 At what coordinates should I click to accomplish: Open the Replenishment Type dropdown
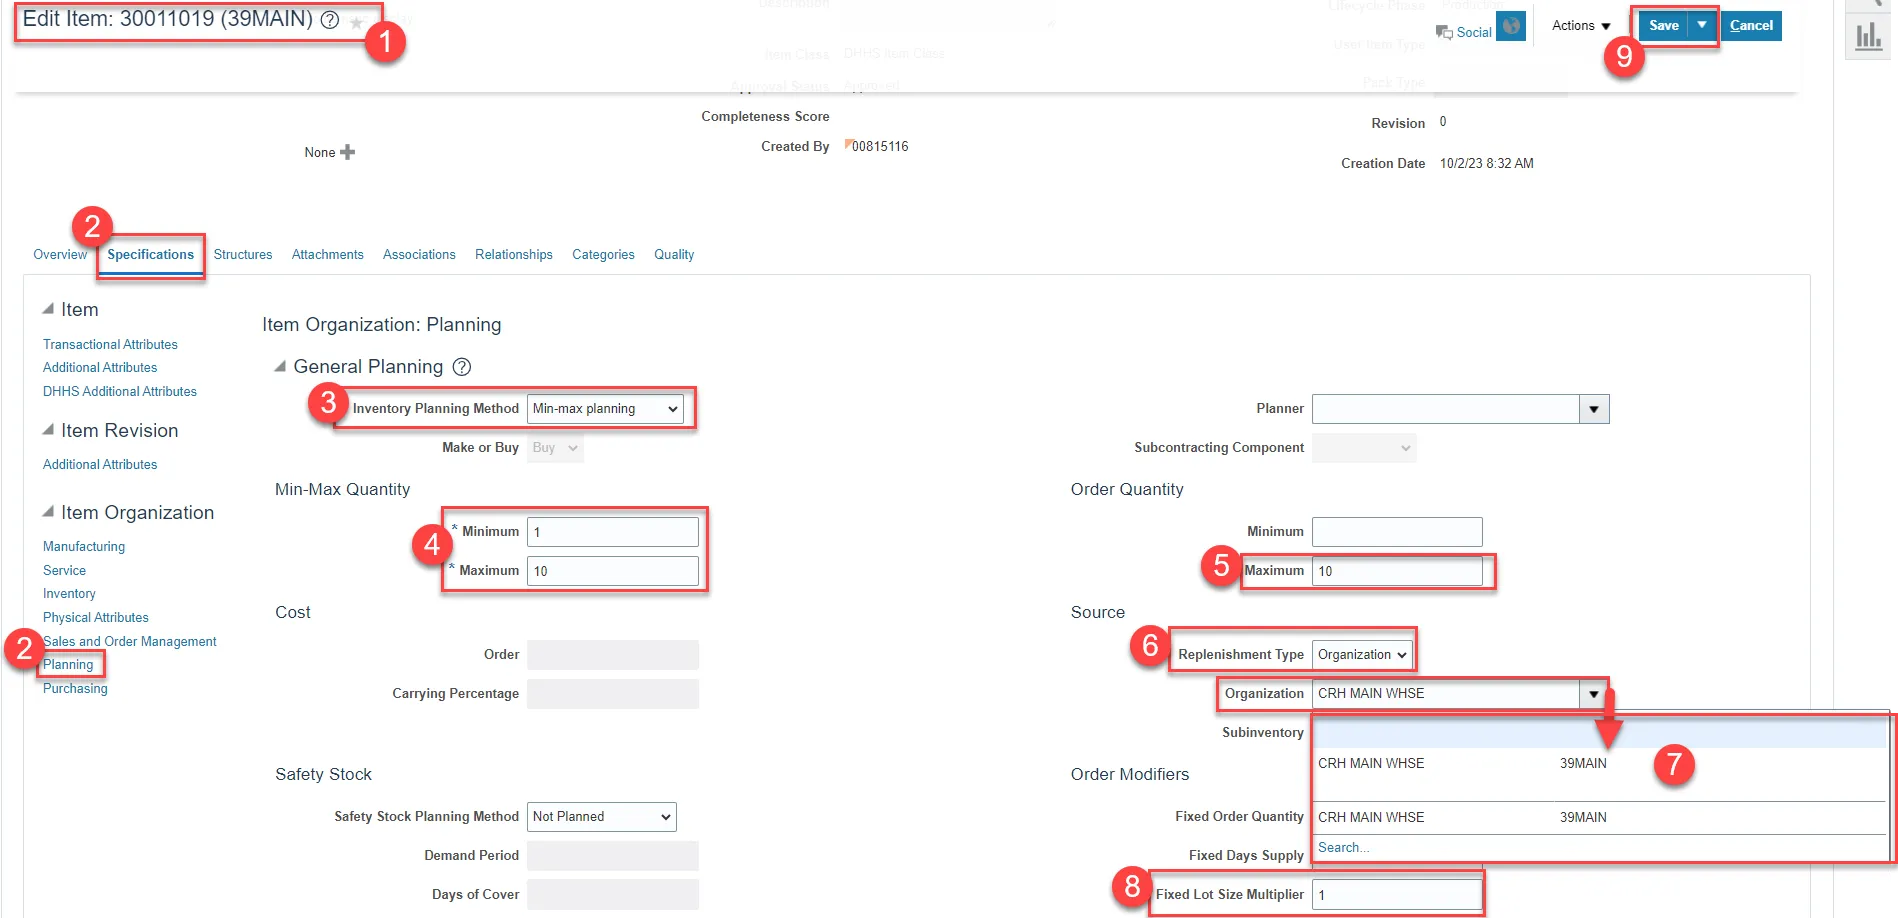point(1362,655)
